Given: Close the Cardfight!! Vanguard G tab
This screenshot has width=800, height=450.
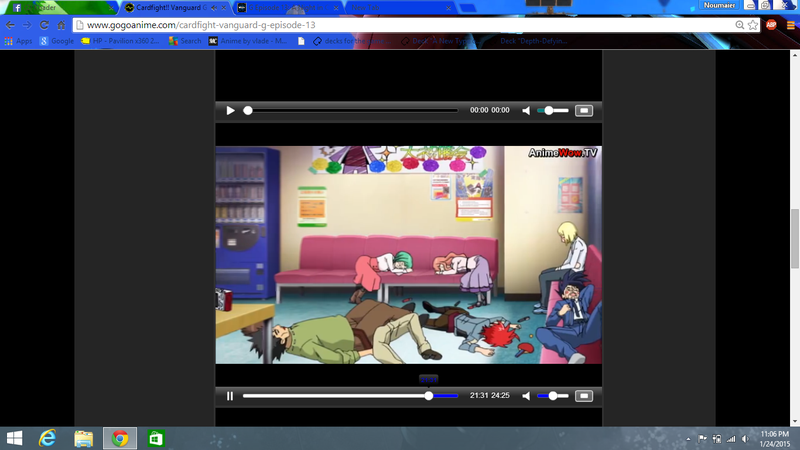Looking at the screenshot, I should 223,8.
